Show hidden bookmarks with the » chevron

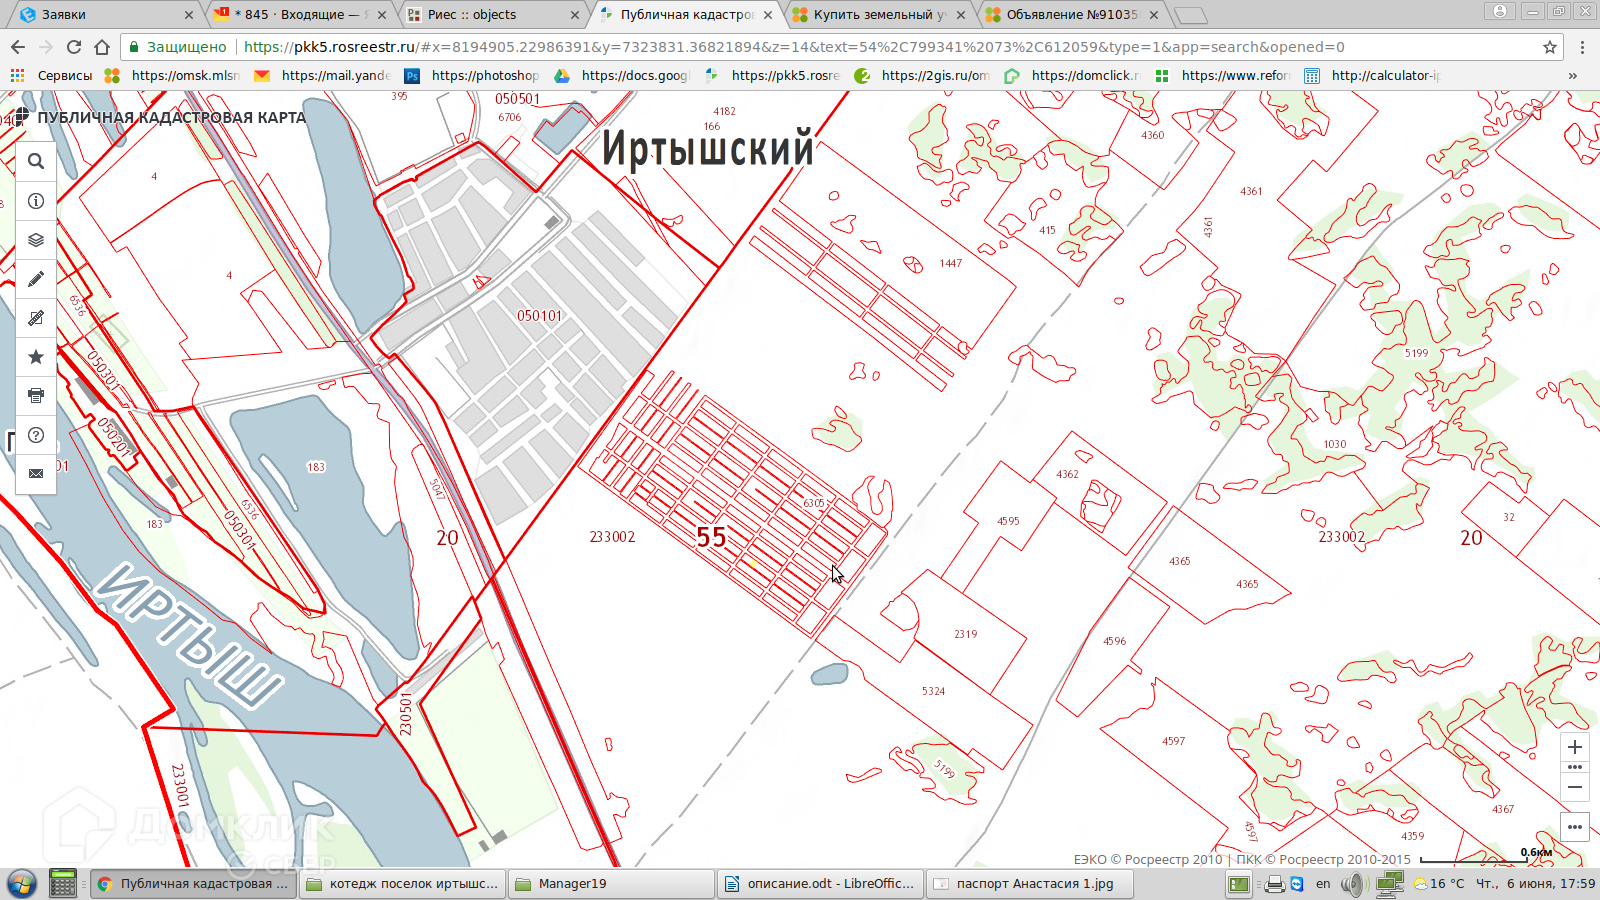[1573, 75]
